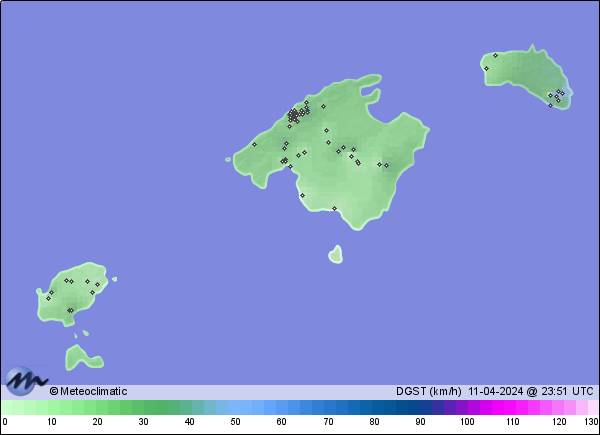Screen dimensions: 600x435
Task: Click the small Cabrera island south of Mallorca
Action: click(336, 255)
